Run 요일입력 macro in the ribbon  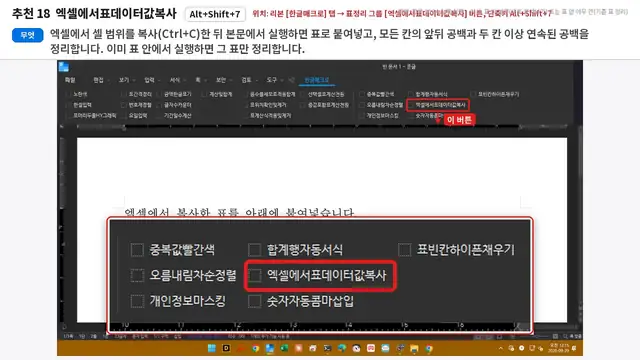pyautogui.click(x=135, y=116)
